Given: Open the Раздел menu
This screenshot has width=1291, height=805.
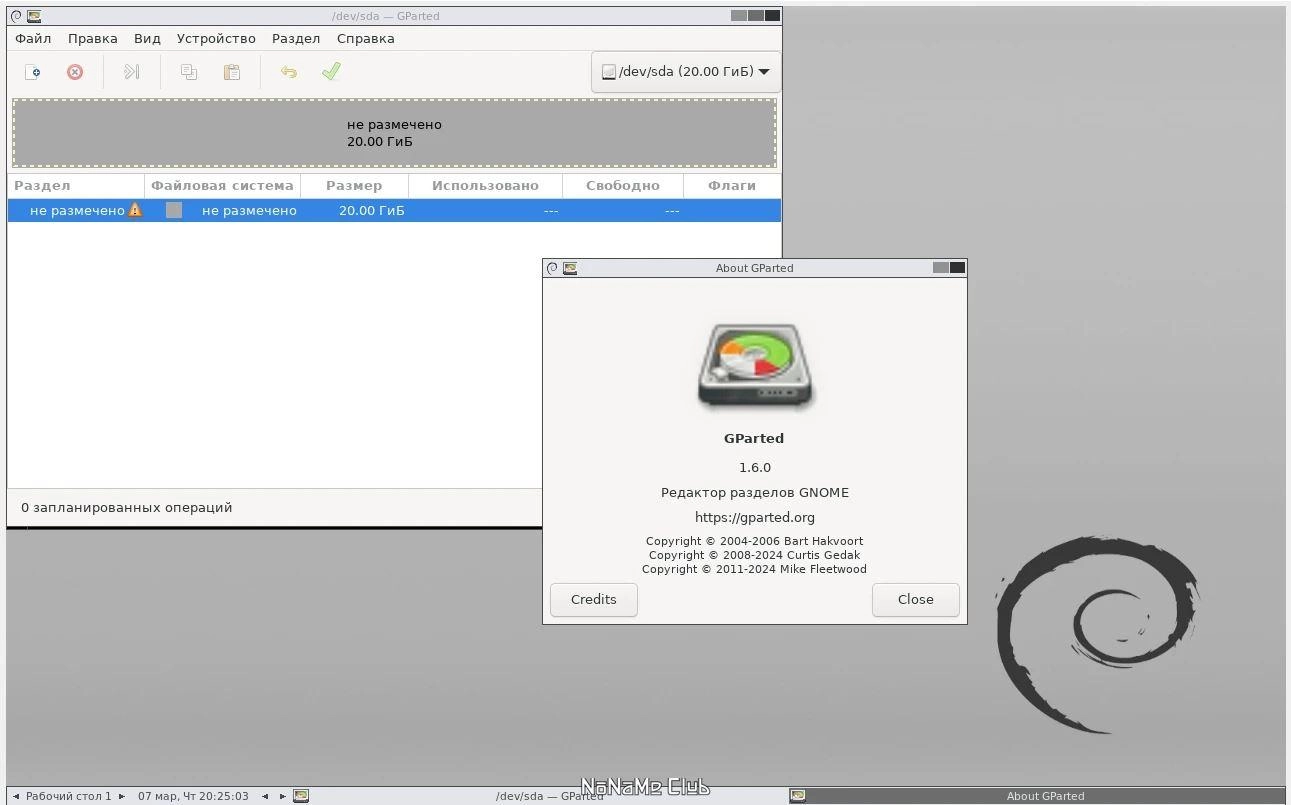Looking at the screenshot, I should 296,38.
